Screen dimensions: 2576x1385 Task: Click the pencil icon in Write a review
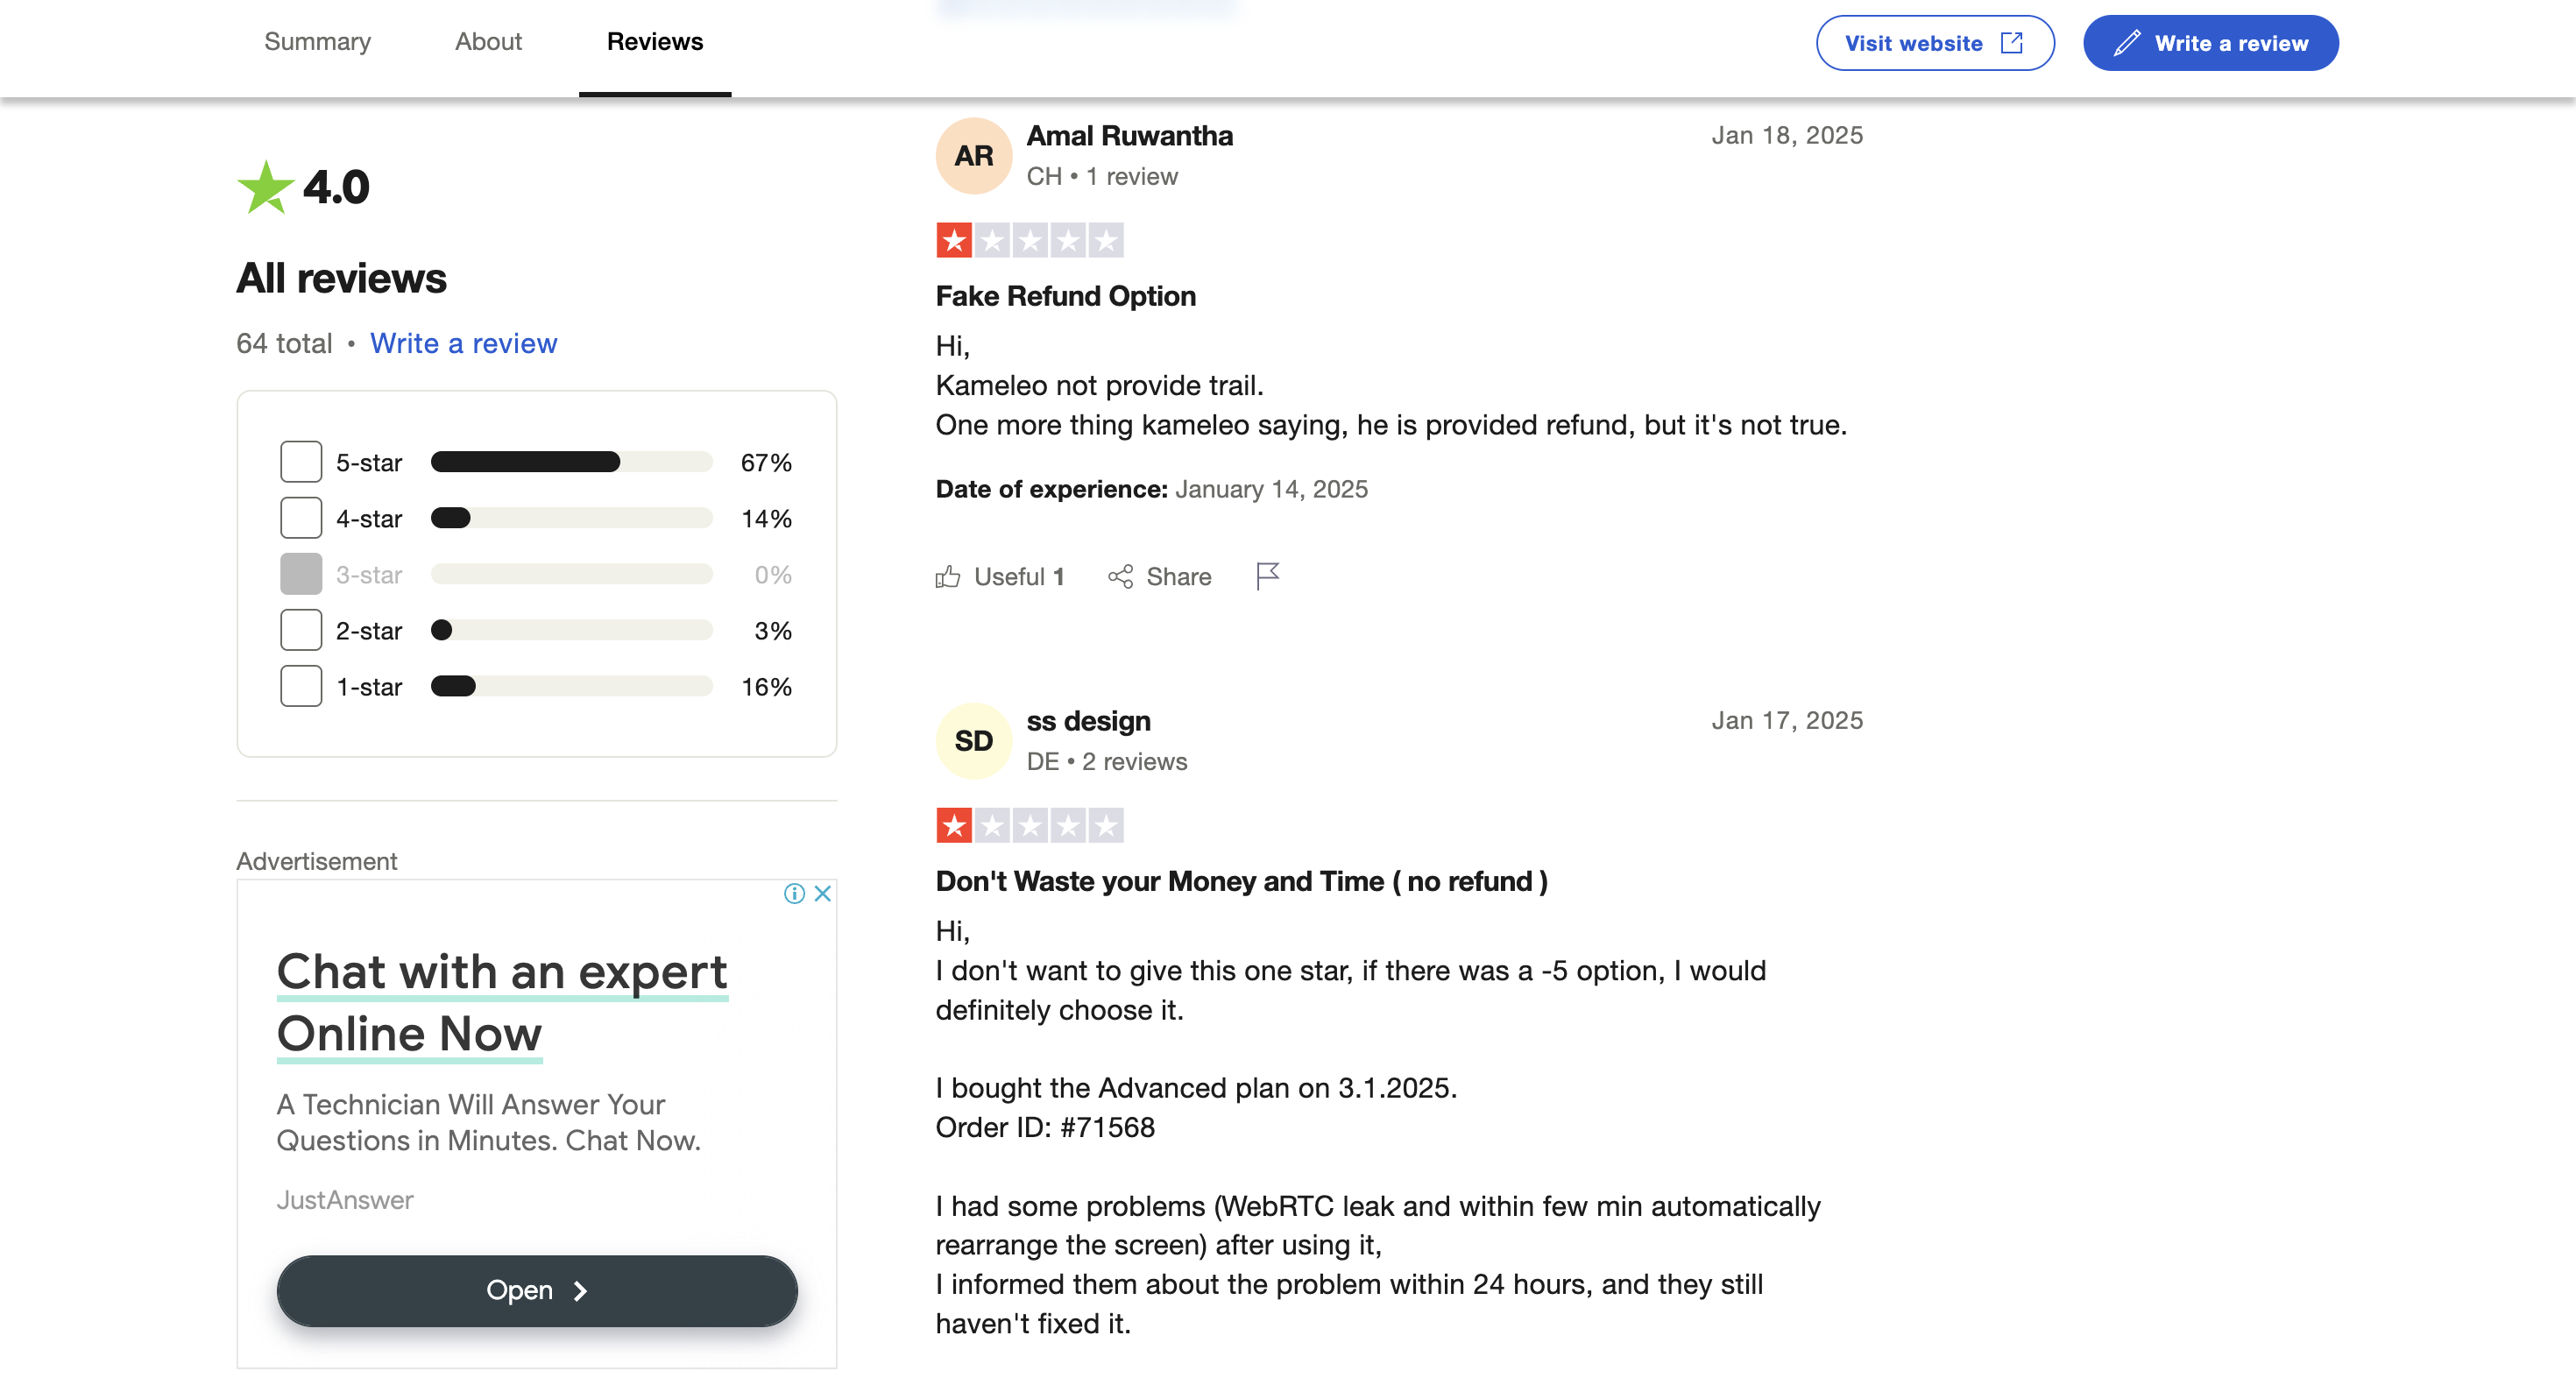tap(2127, 43)
